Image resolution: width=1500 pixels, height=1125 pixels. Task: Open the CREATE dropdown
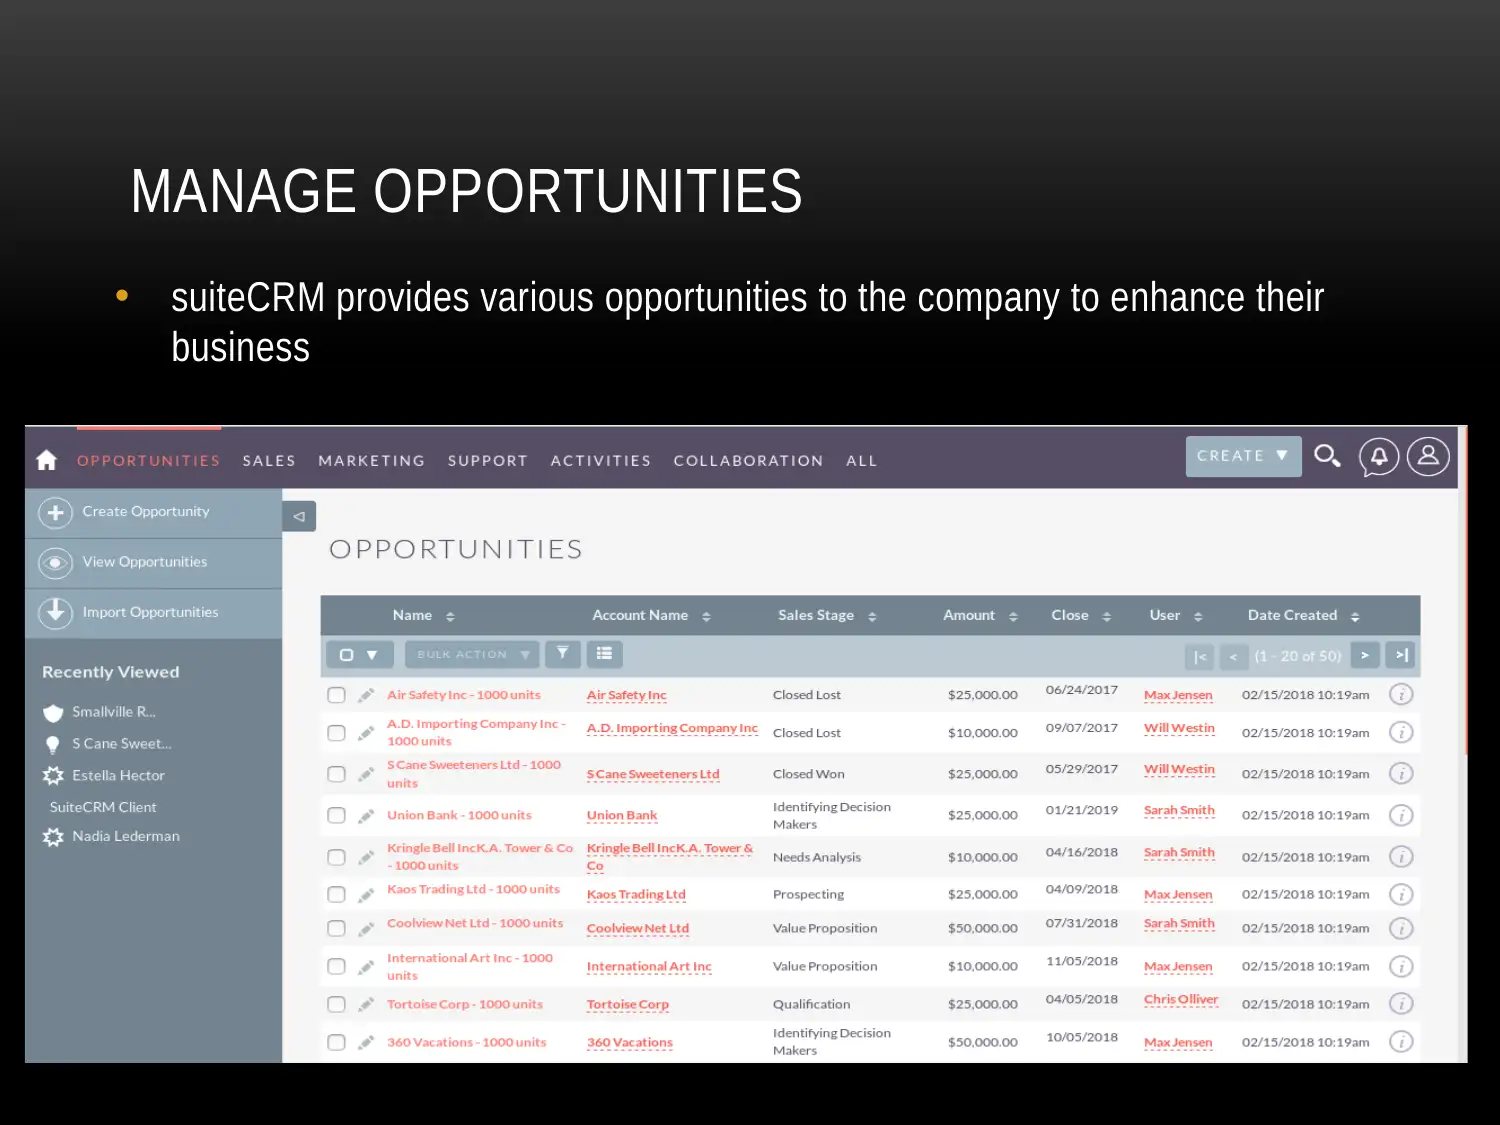tap(1243, 456)
